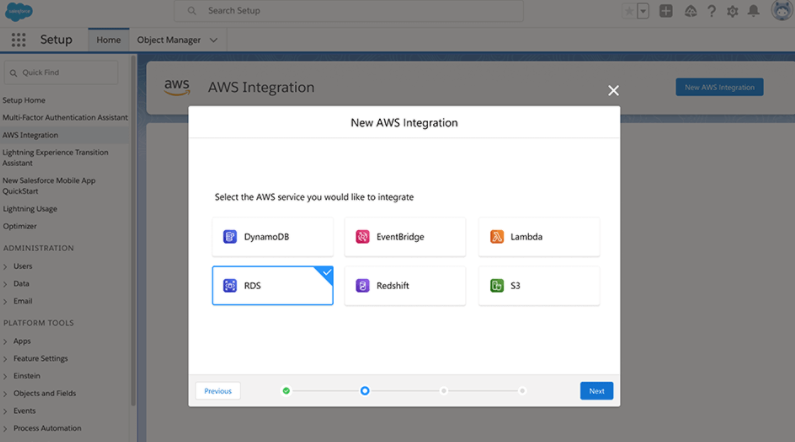
Task: Click the Previous button
Action: [x=218, y=391]
